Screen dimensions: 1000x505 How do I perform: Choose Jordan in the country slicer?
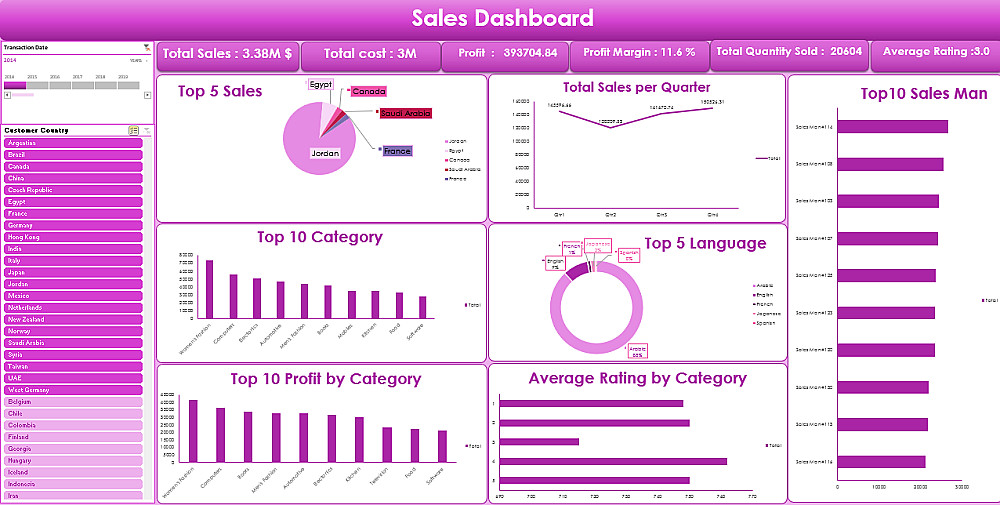(x=73, y=284)
